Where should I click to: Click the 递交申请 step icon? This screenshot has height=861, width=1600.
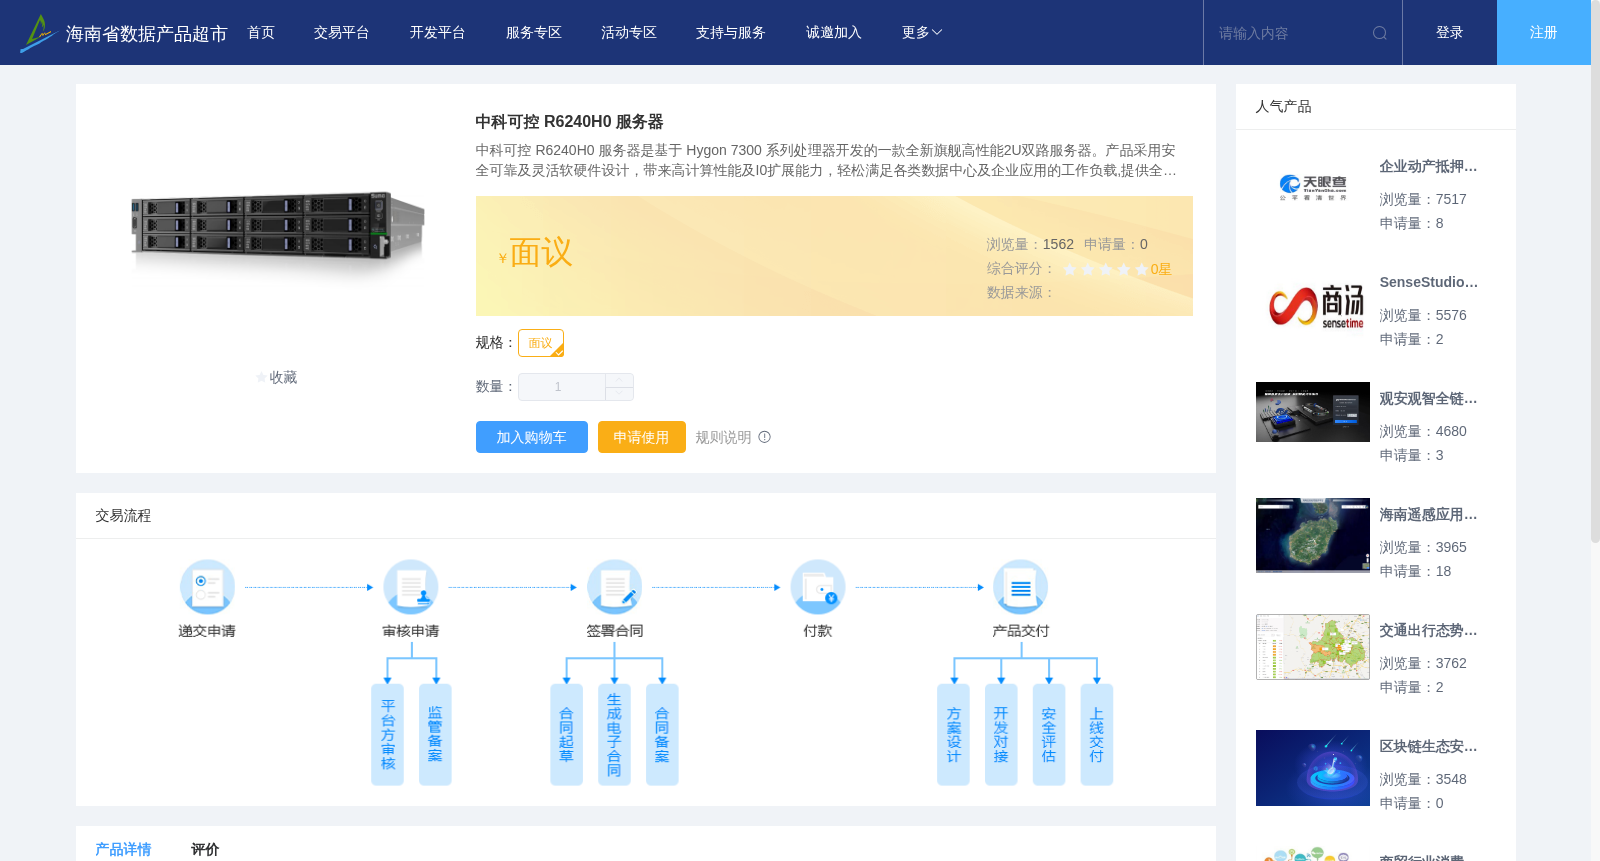pos(207,587)
